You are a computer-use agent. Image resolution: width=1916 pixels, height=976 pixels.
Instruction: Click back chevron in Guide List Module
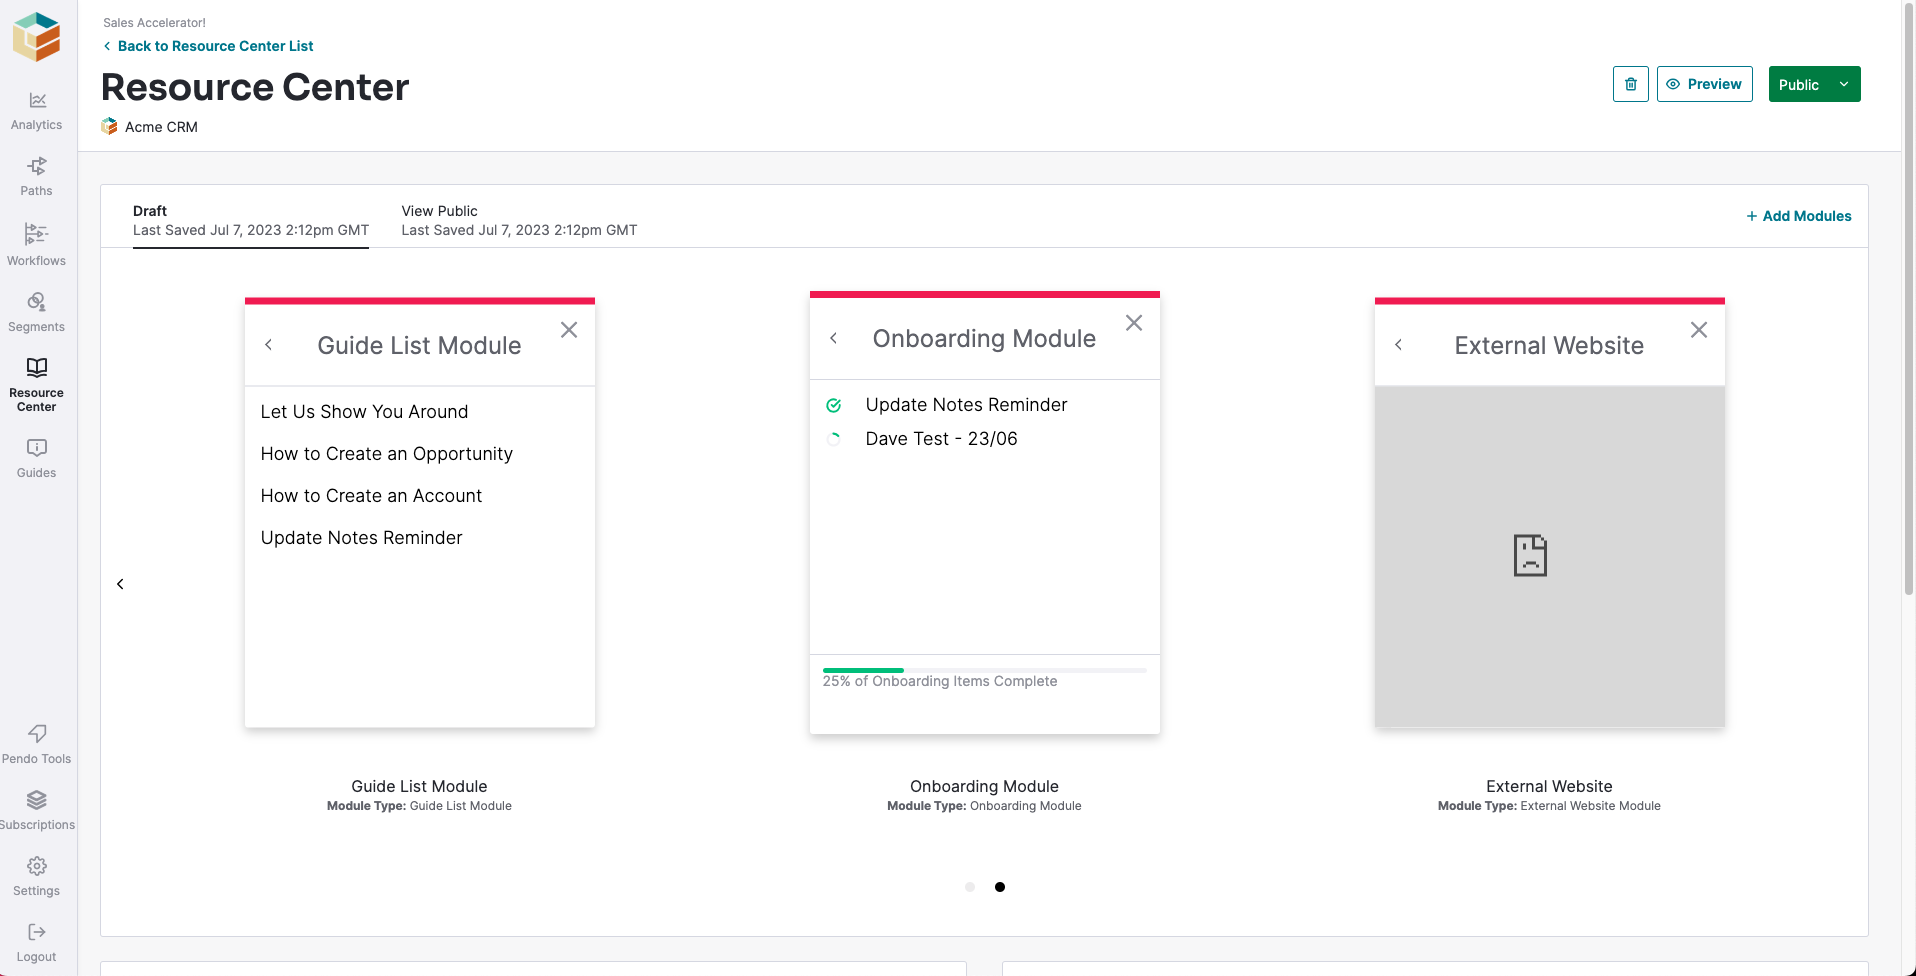pyautogui.click(x=268, y=345)
